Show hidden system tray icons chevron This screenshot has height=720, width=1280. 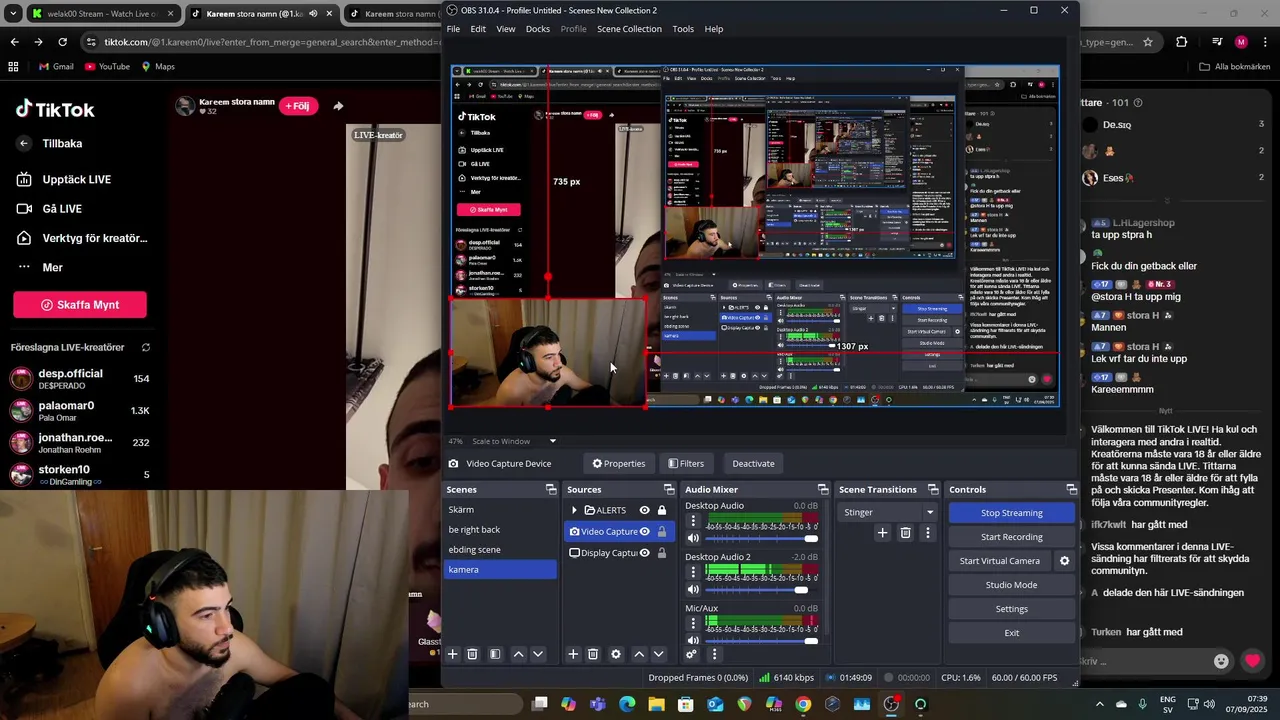click(x=1100, y=704)
